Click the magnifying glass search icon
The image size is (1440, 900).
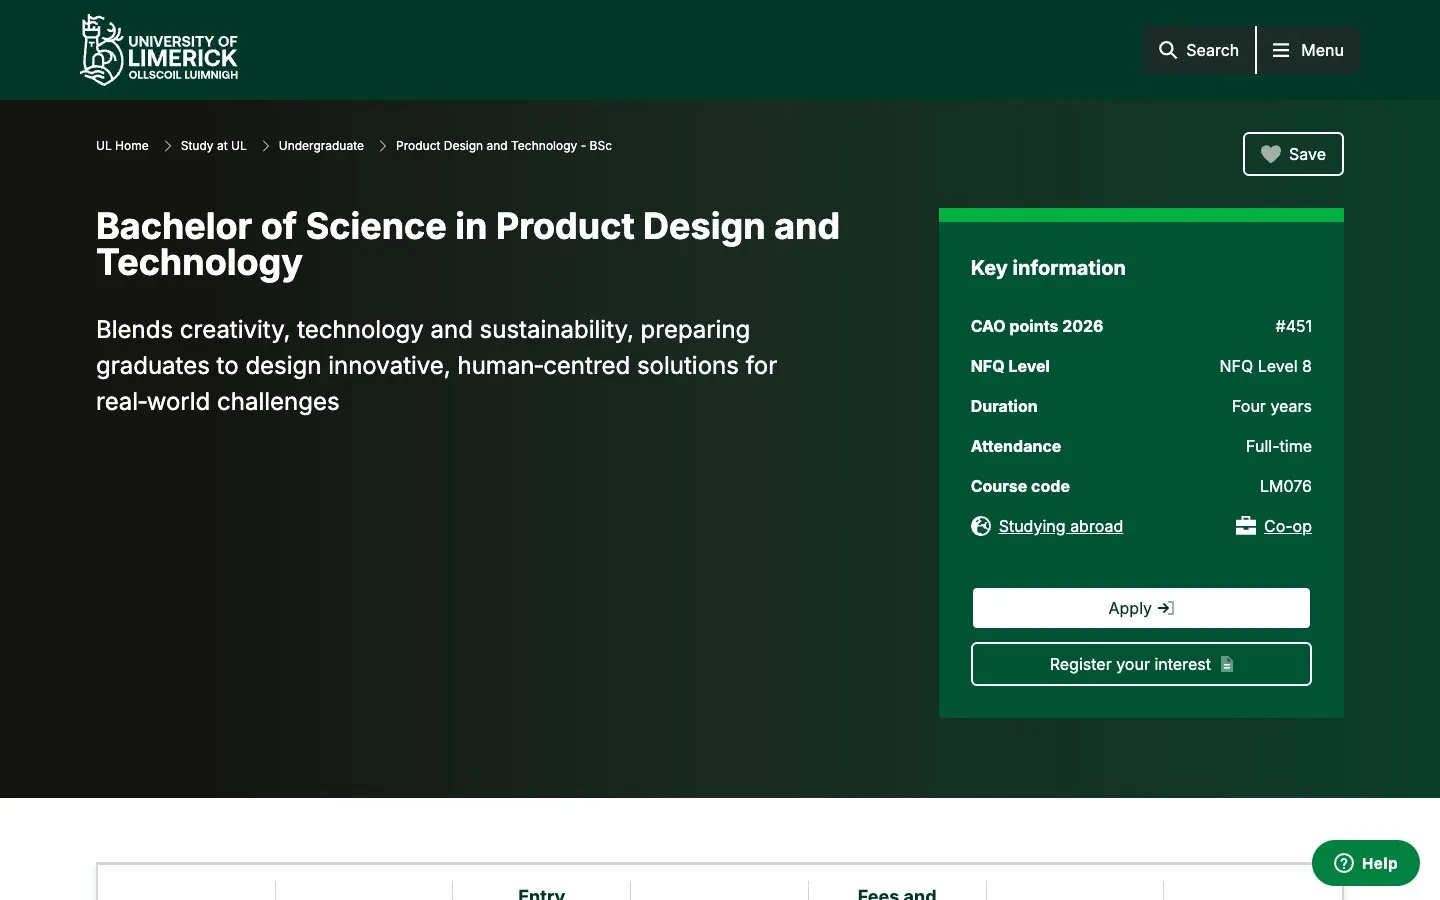tap(1168, 50)
